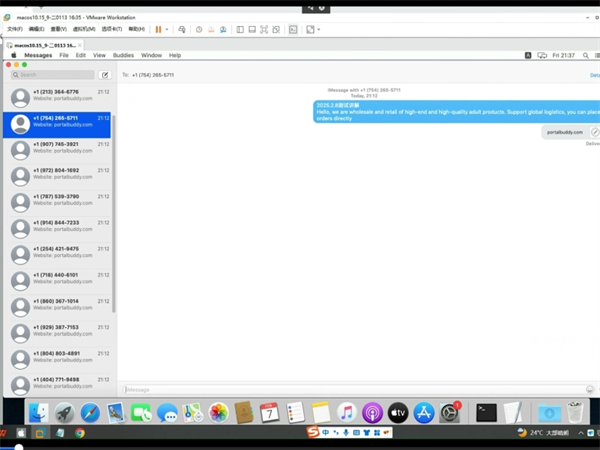Select conversation with +1 (213) 364-6776
The width and height of the screenshot is (600, 450).
click(60, 96)
